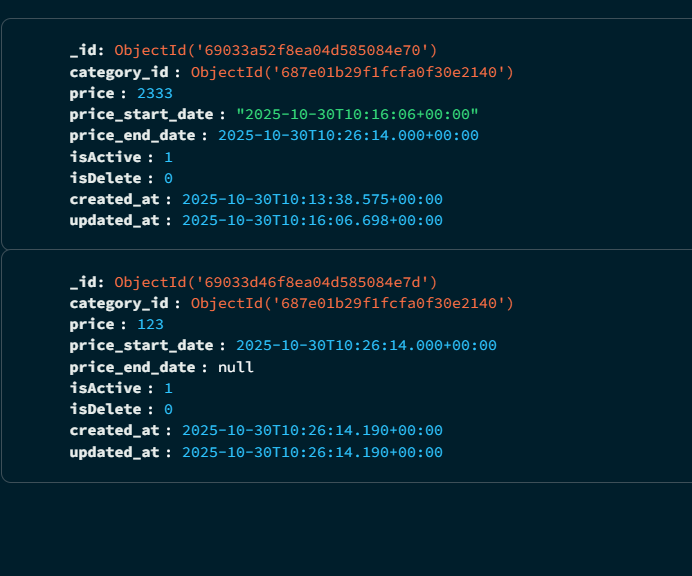Click the null price_end_date value
The image size is (692, 576).
[x=236, y=367]
